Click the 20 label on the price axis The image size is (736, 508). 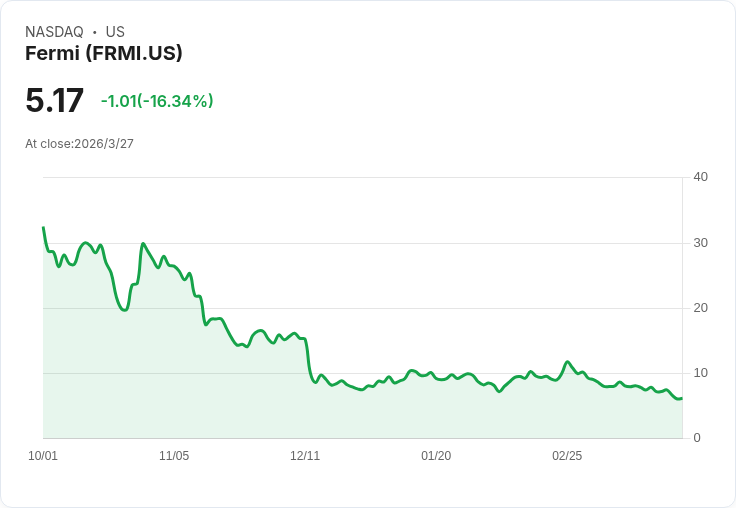tap(700, 308)
